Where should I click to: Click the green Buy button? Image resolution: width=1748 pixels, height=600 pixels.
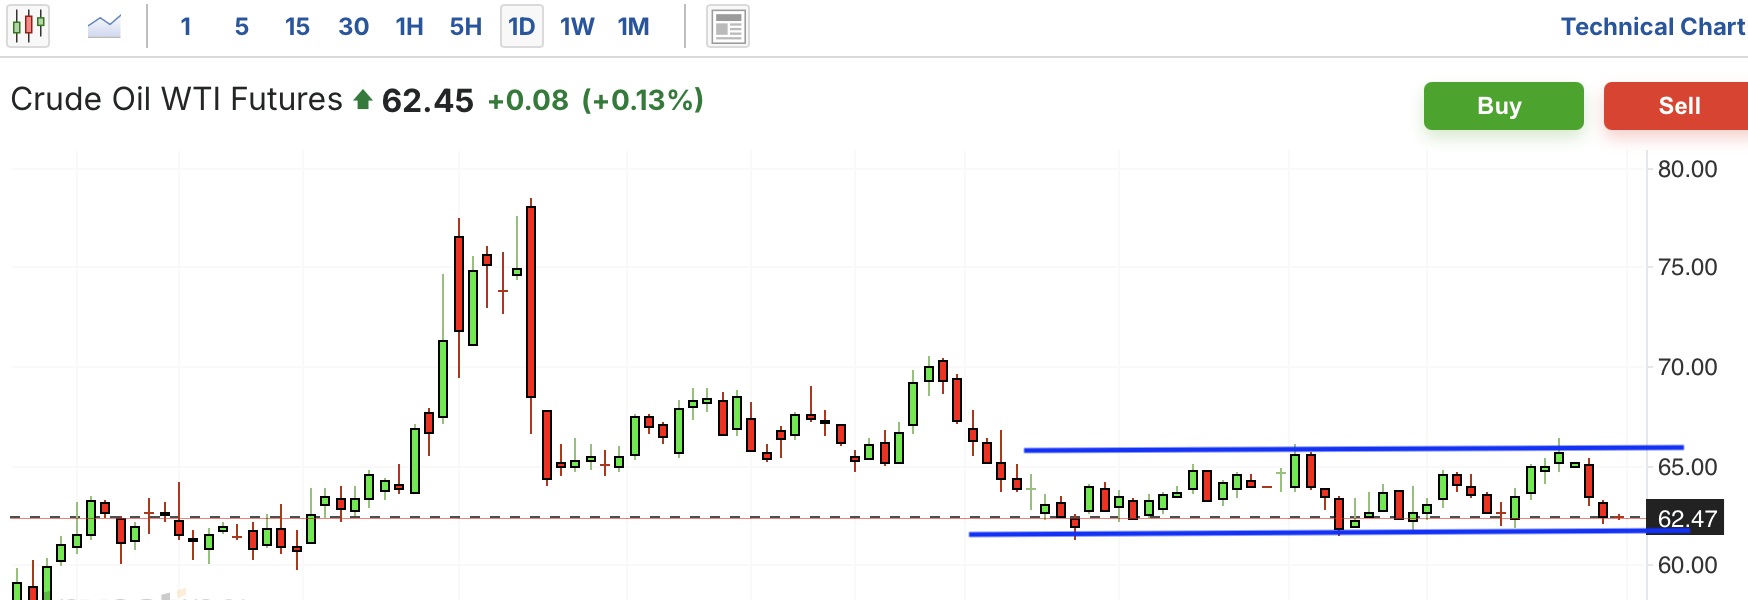(1503, 106)
